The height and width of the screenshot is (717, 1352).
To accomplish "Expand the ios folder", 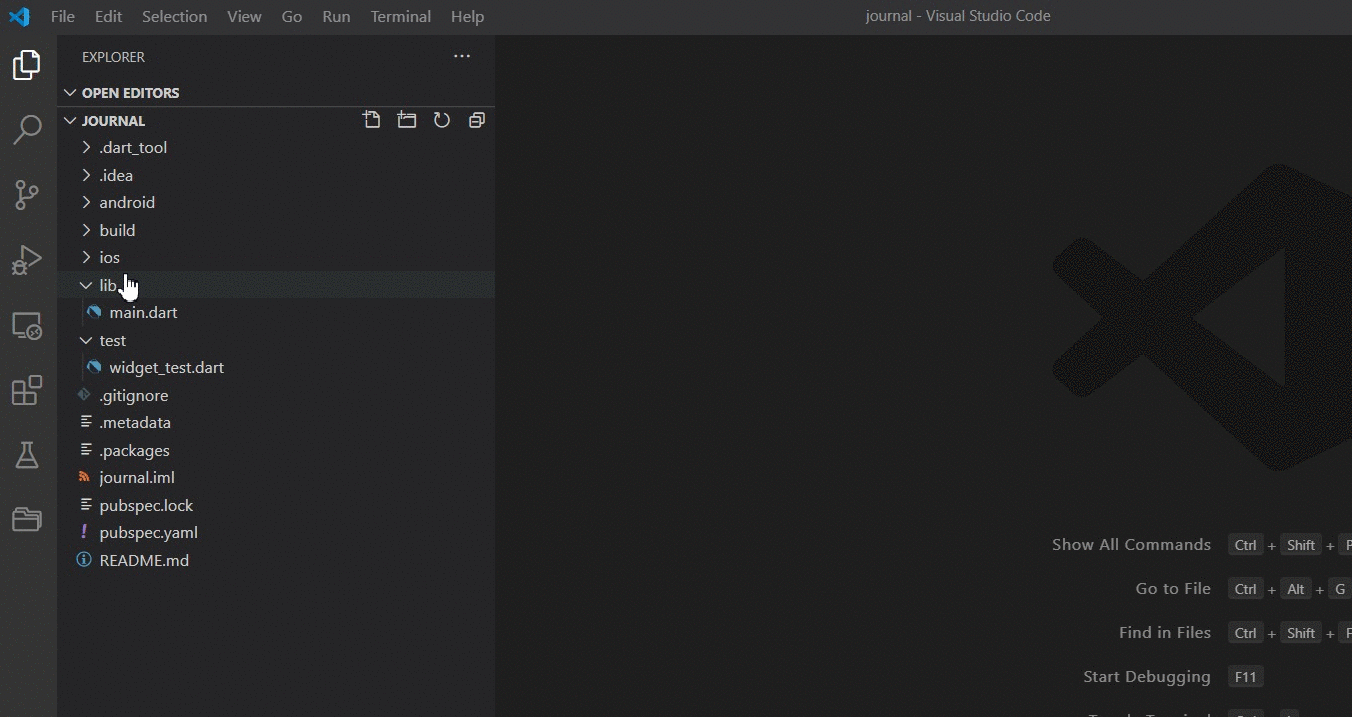I will coord(86,257).
